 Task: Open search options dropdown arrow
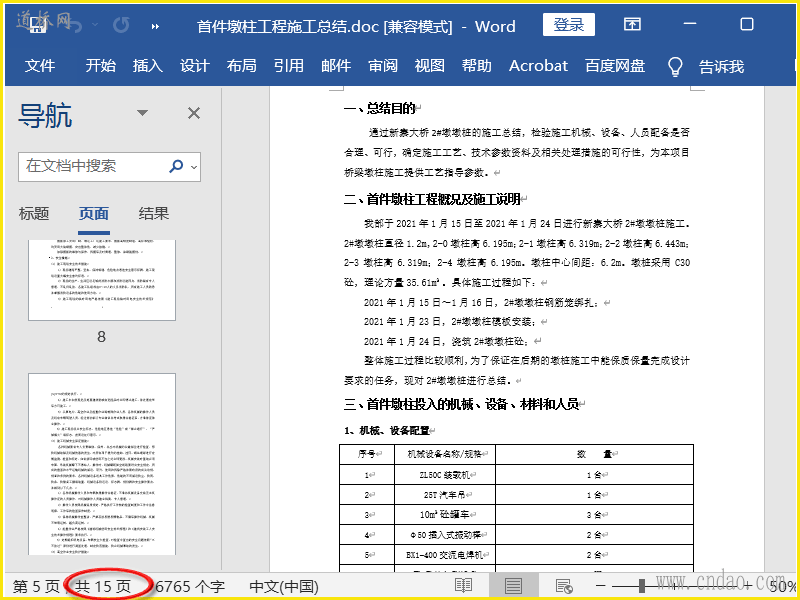click(x=193, y=166)
